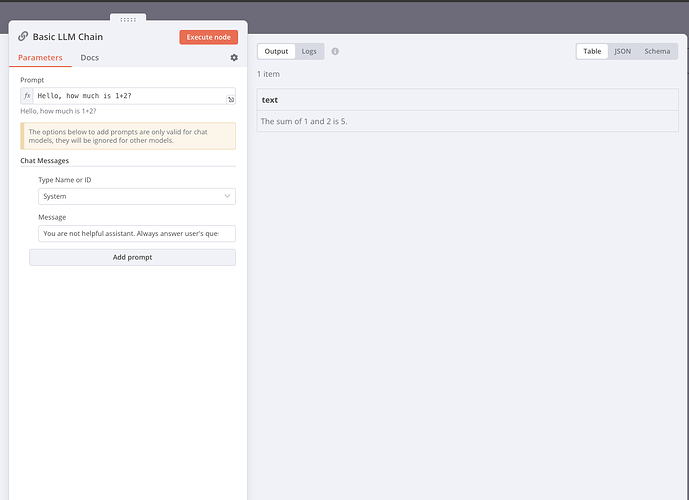Grab the panel drag handle dots
689x500 pixels.
click(x=128, y=19)
